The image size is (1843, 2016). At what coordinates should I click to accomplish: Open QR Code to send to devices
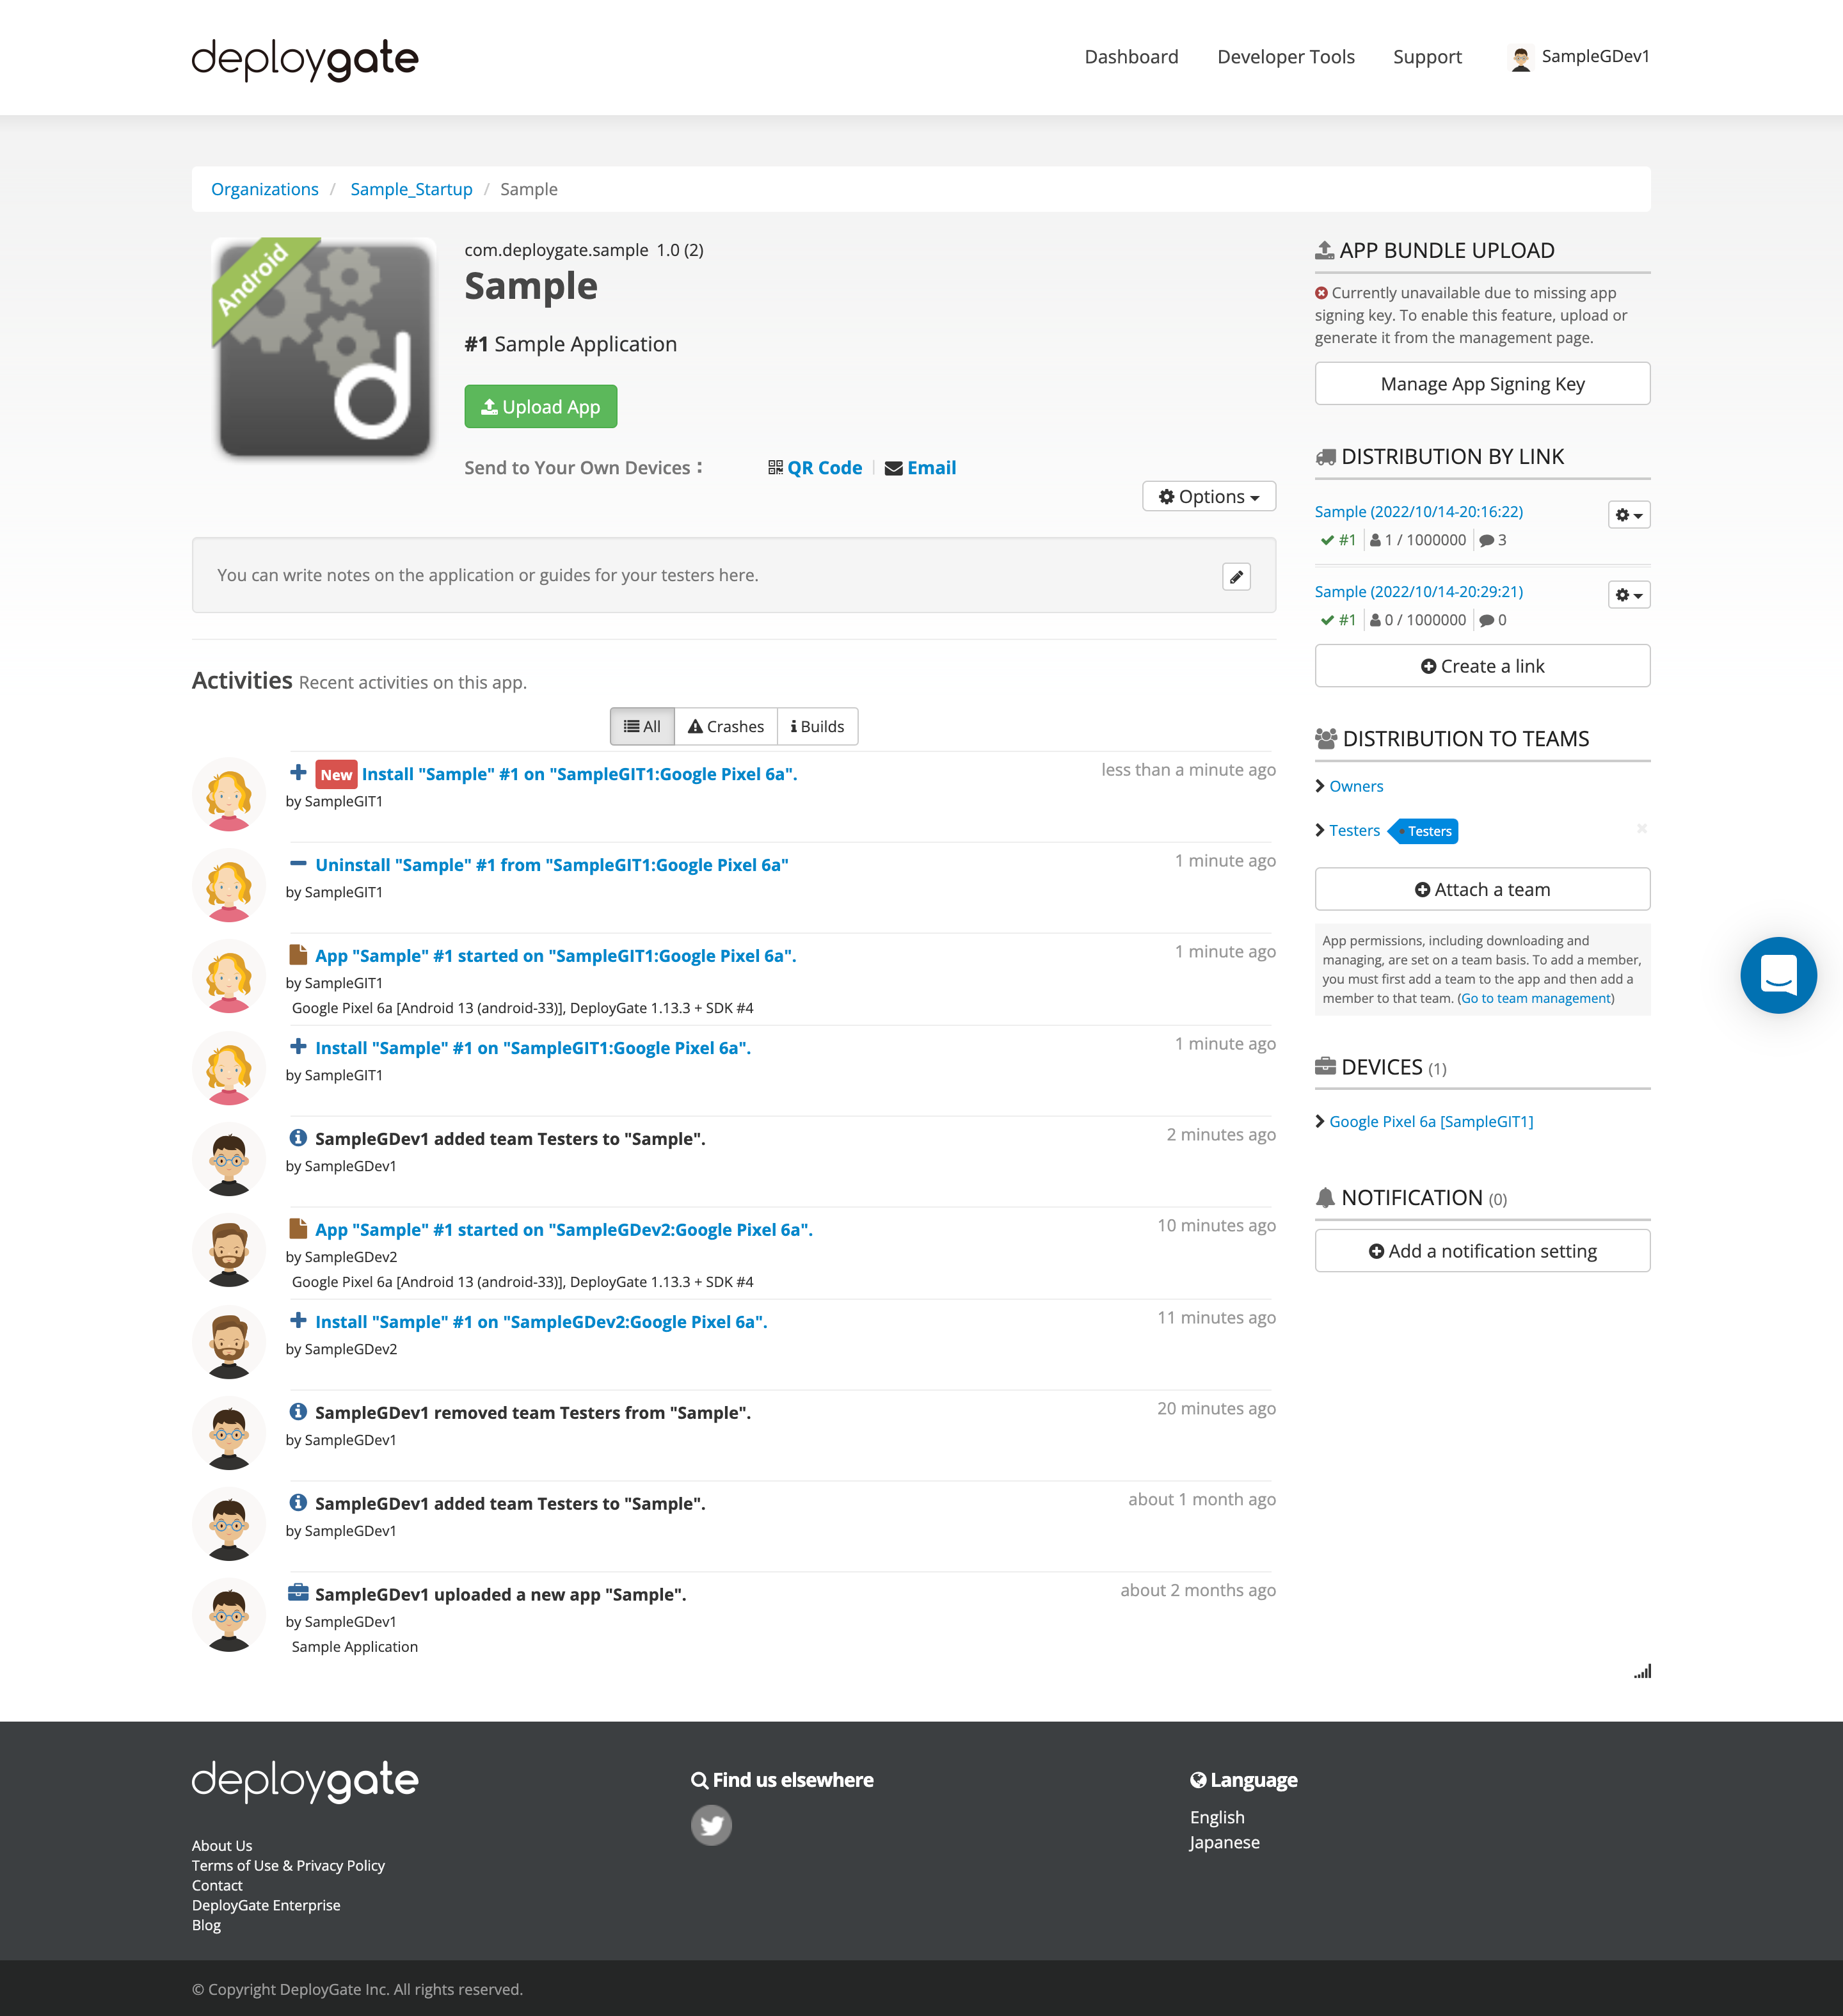[823, 467]
